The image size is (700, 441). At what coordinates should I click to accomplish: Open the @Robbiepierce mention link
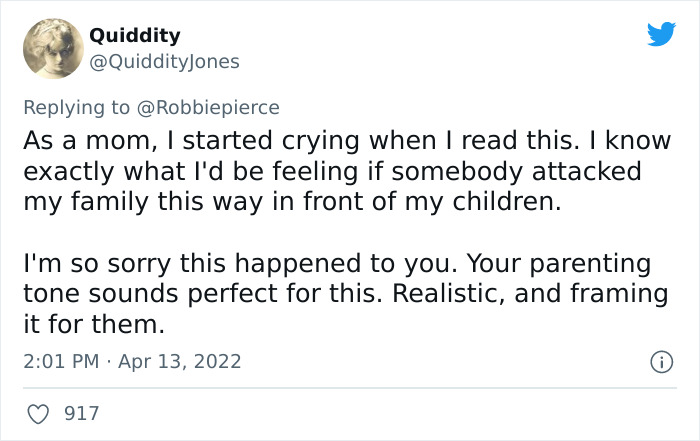point(216,107)
